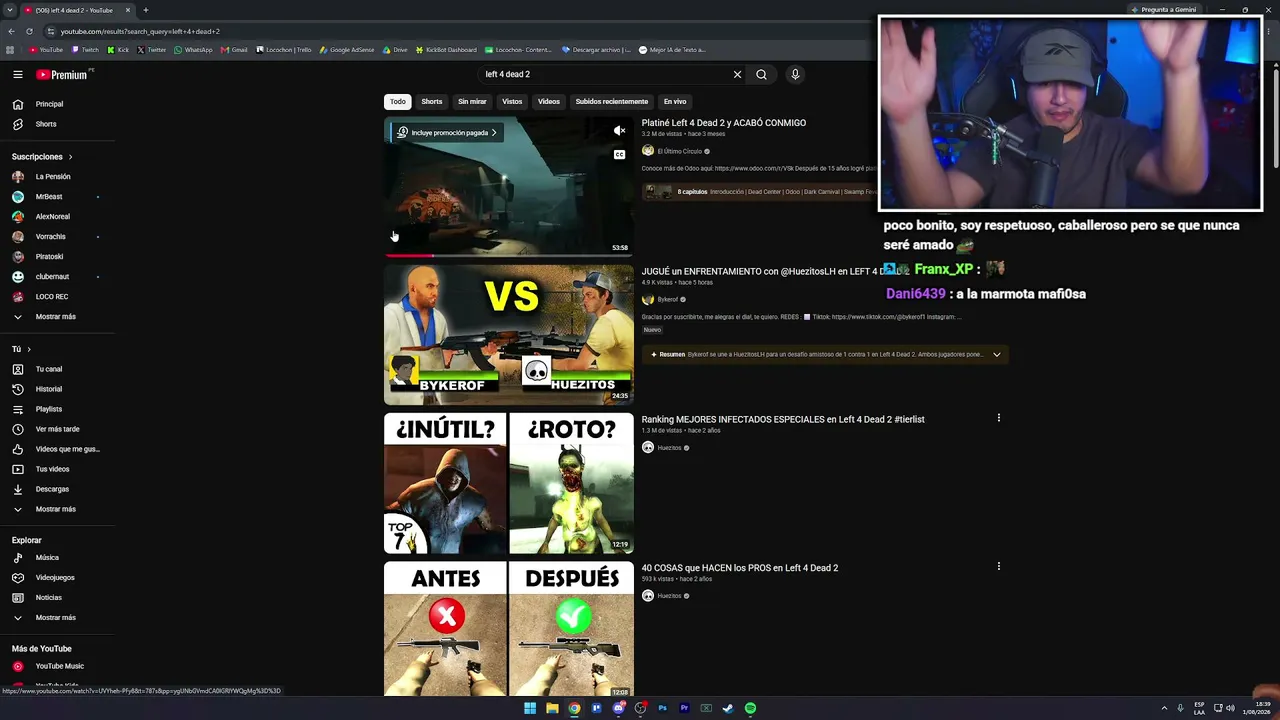Open the YouTube hamburger guide menu

click(x=17, y=74)
